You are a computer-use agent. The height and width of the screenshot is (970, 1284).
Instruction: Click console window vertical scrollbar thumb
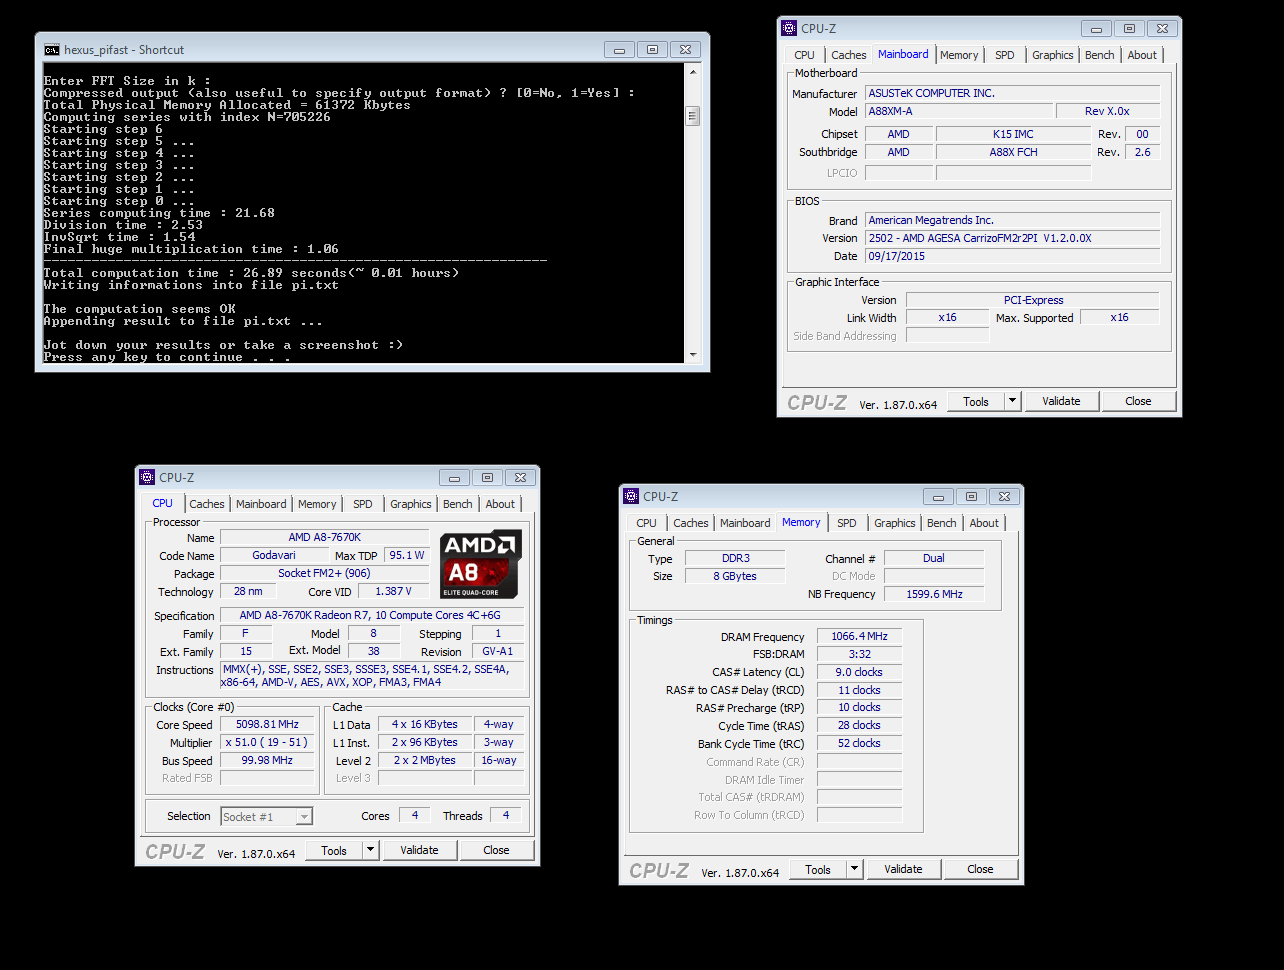pyautogui.click(x=692, y=117)
